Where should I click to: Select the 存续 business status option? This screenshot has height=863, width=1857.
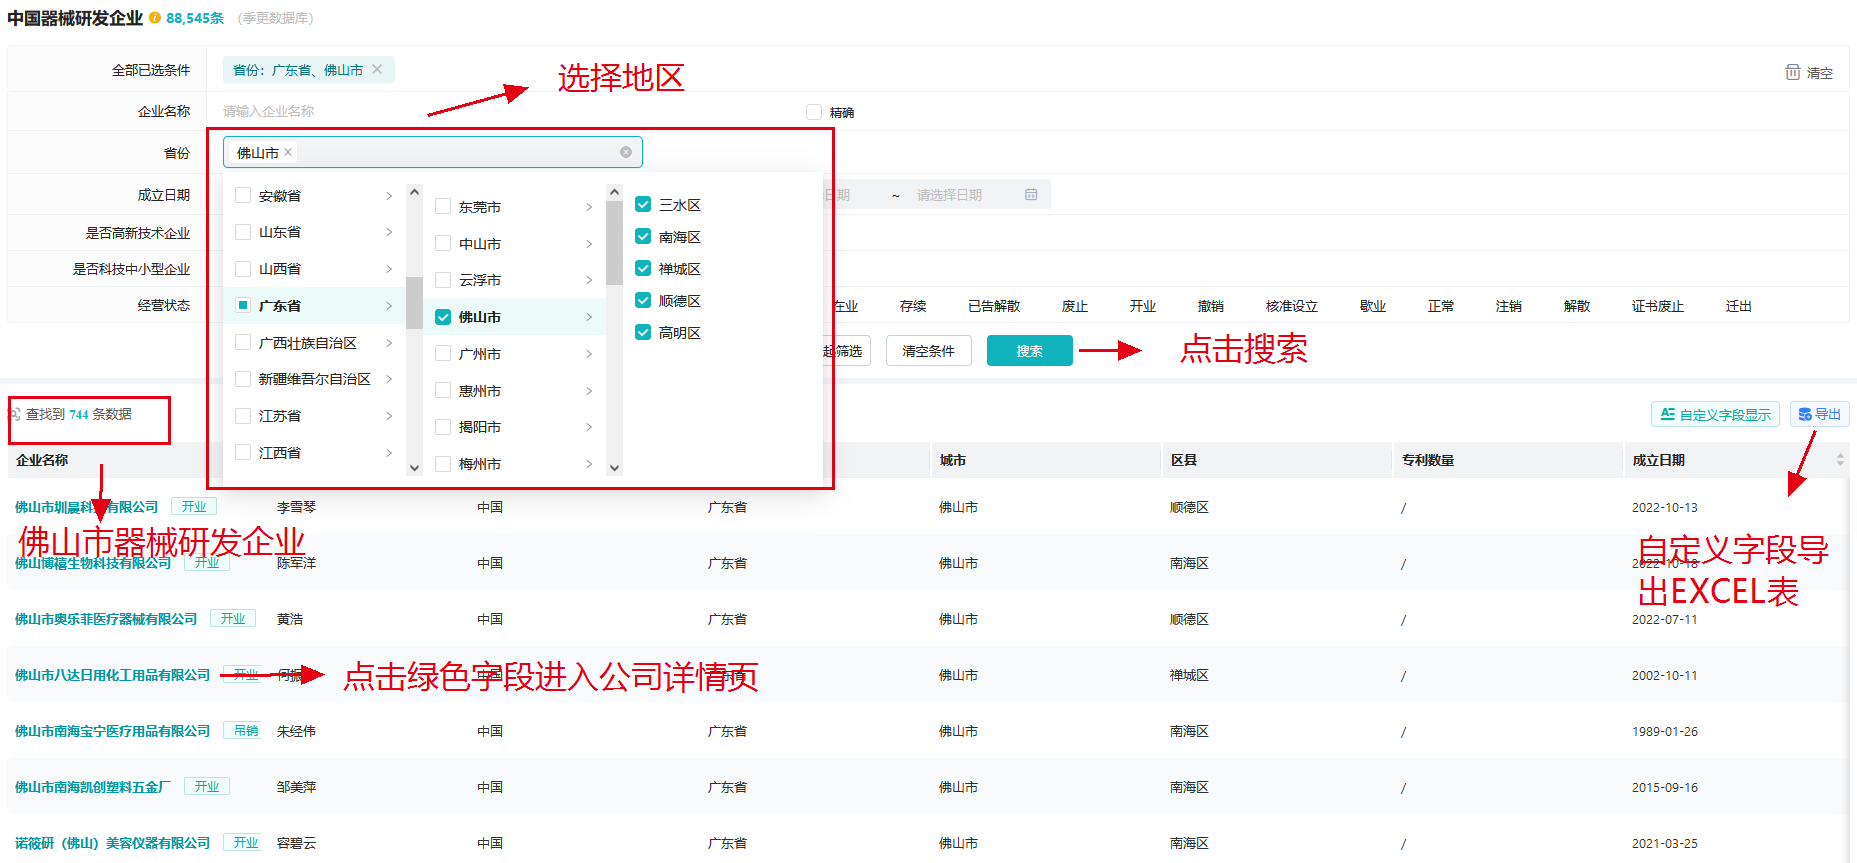pyautogui.click(x=912, y=306)
